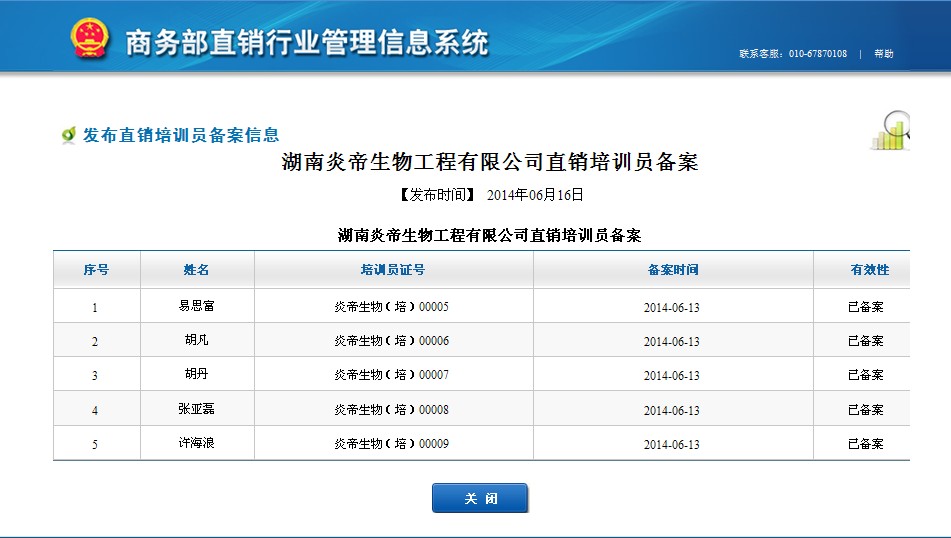
Task: Click the 备案时间 column header
Action: coord(672,270)
